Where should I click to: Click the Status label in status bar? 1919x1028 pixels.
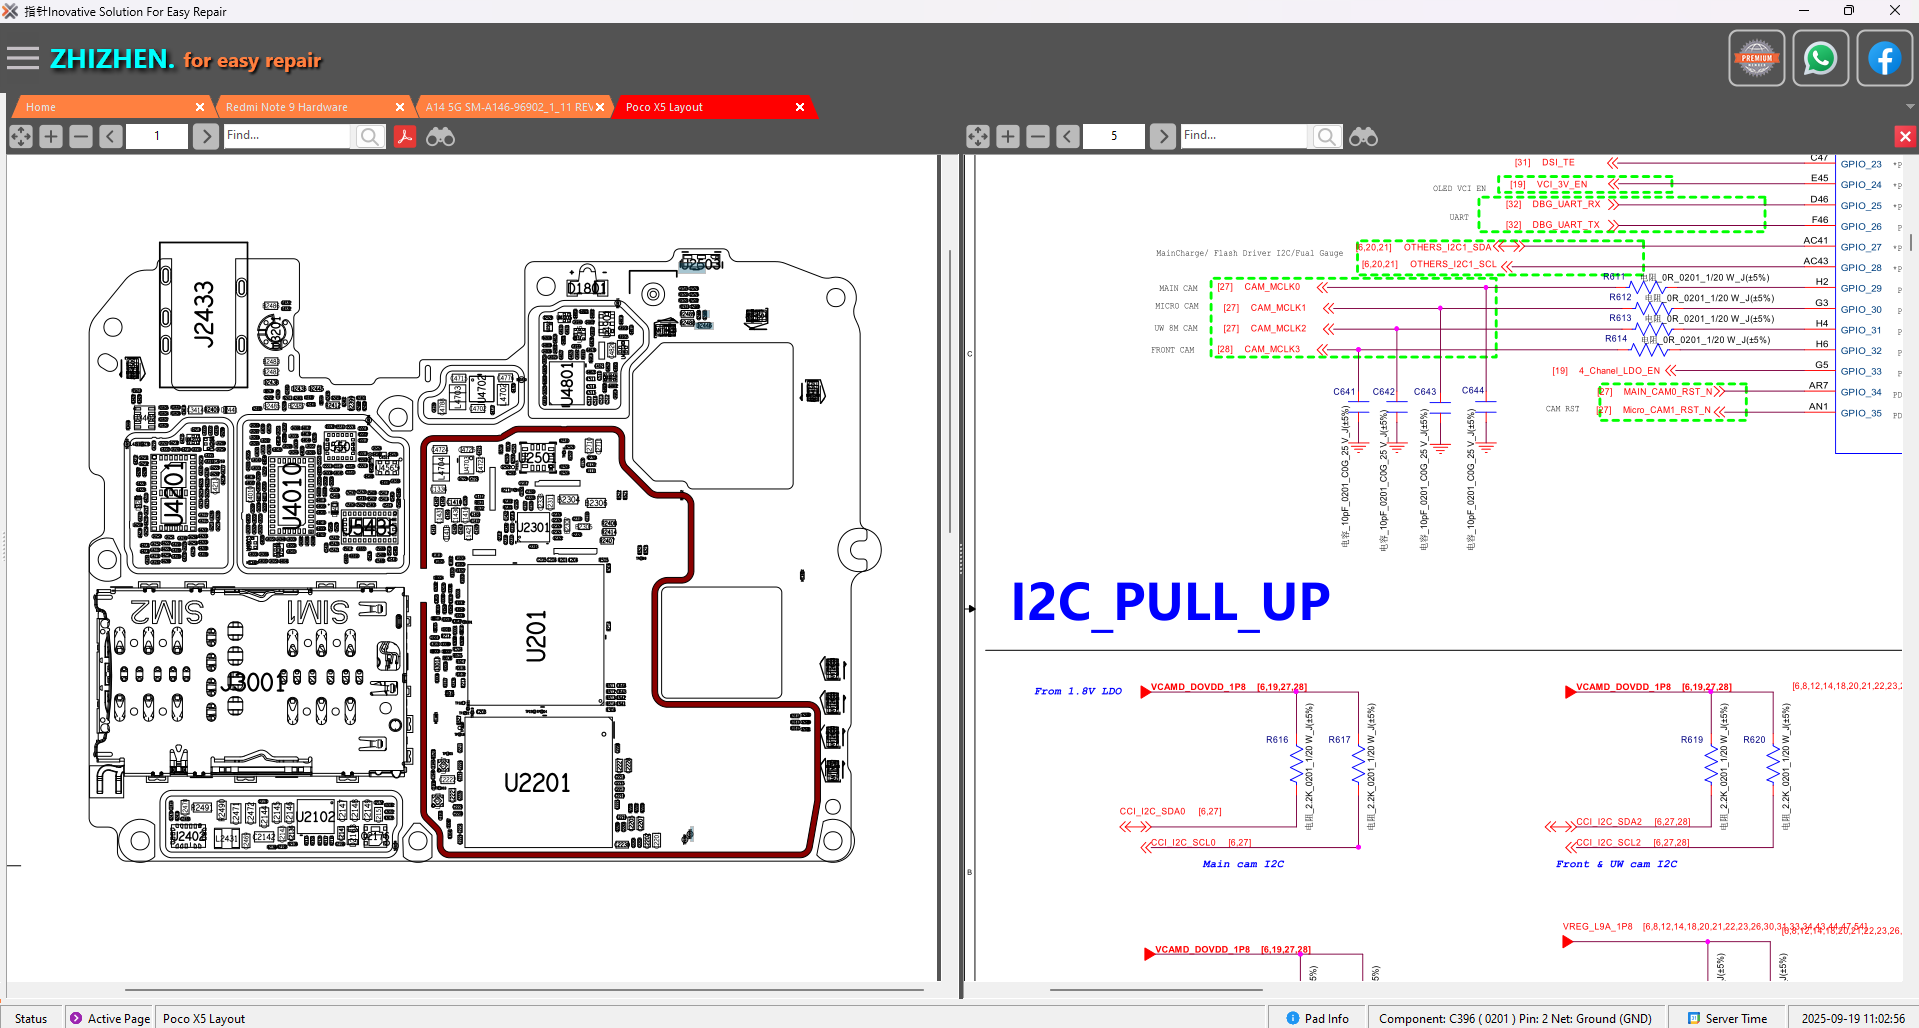pos(31,1018)
